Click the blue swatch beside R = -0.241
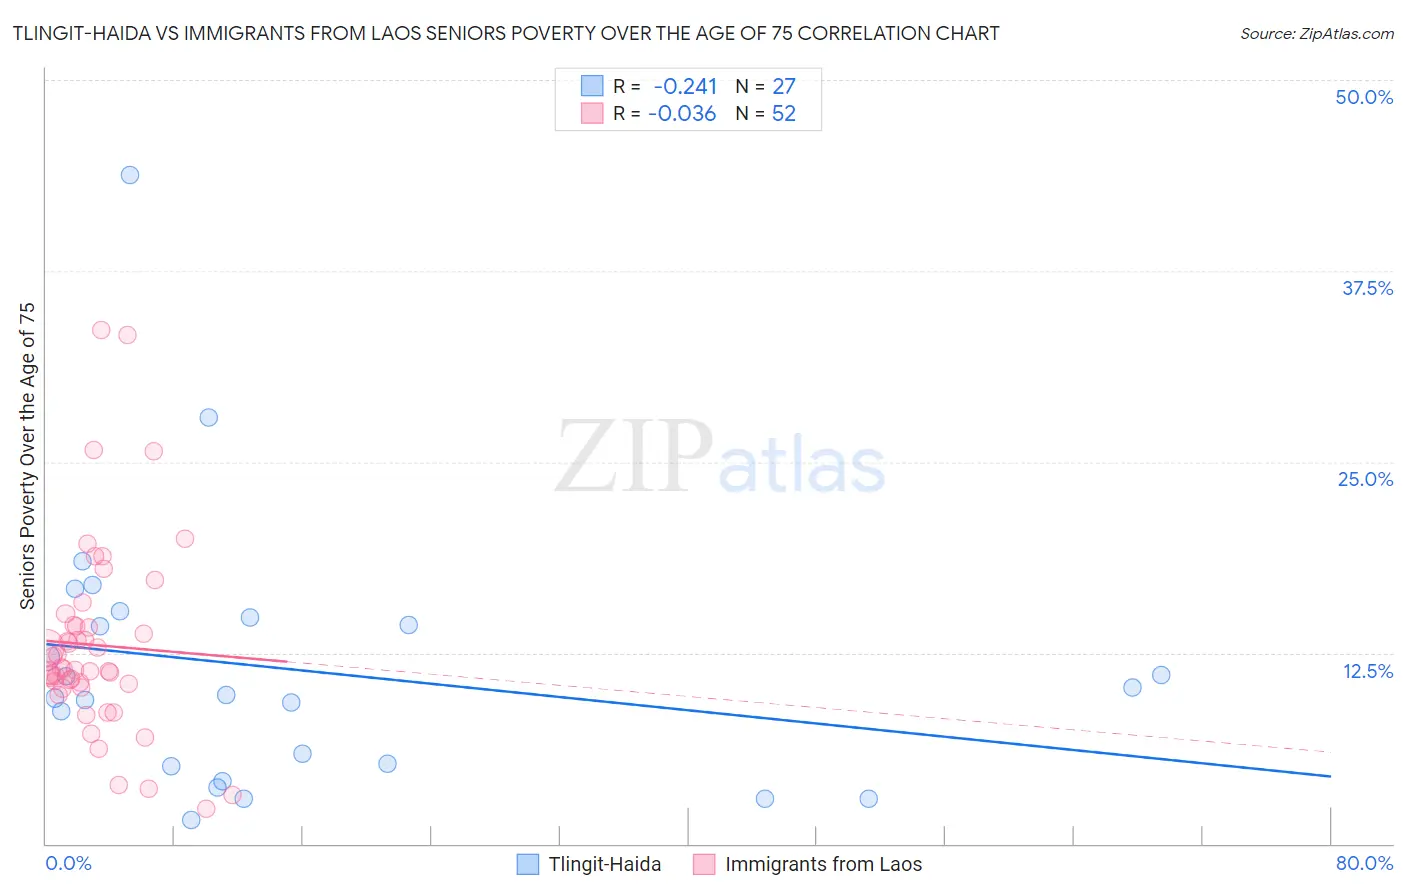 [592, 86]
